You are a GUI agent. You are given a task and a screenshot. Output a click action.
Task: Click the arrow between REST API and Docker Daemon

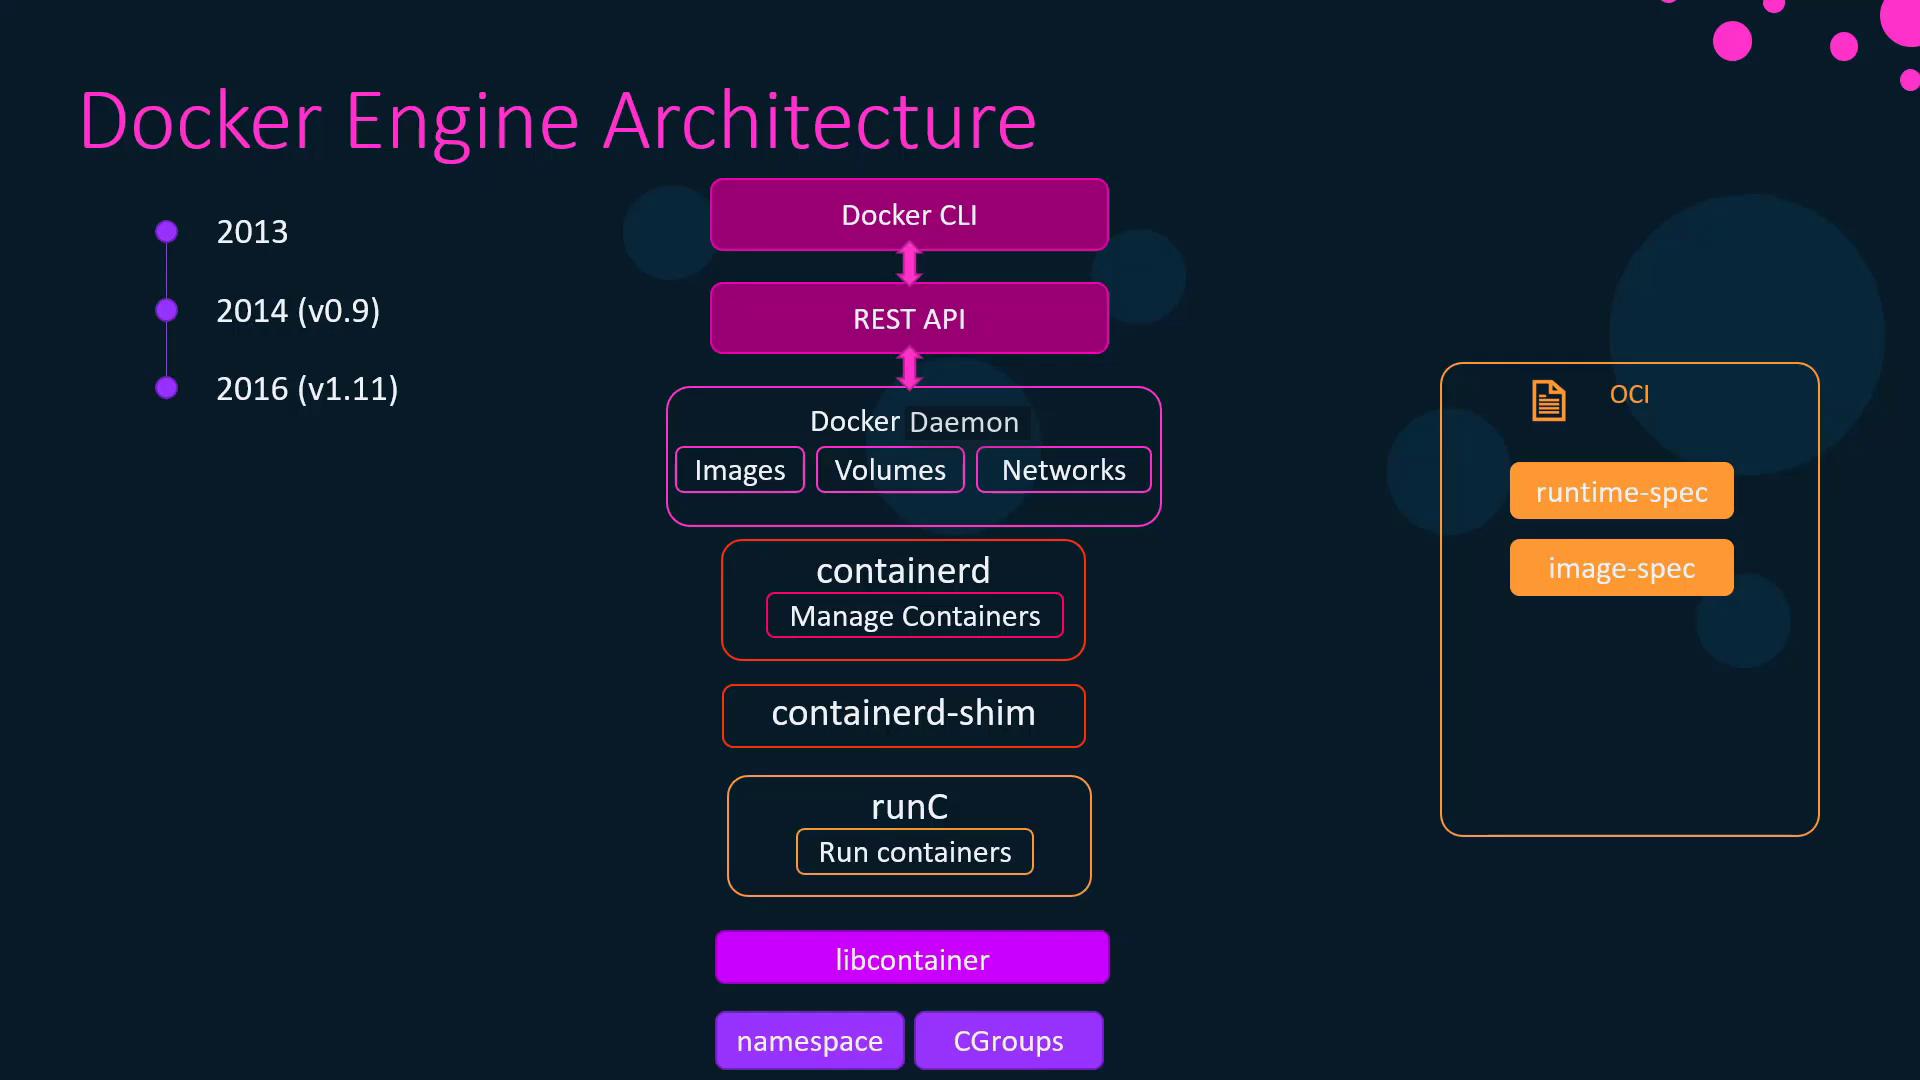pyautogui.click(x=909, y=369)
